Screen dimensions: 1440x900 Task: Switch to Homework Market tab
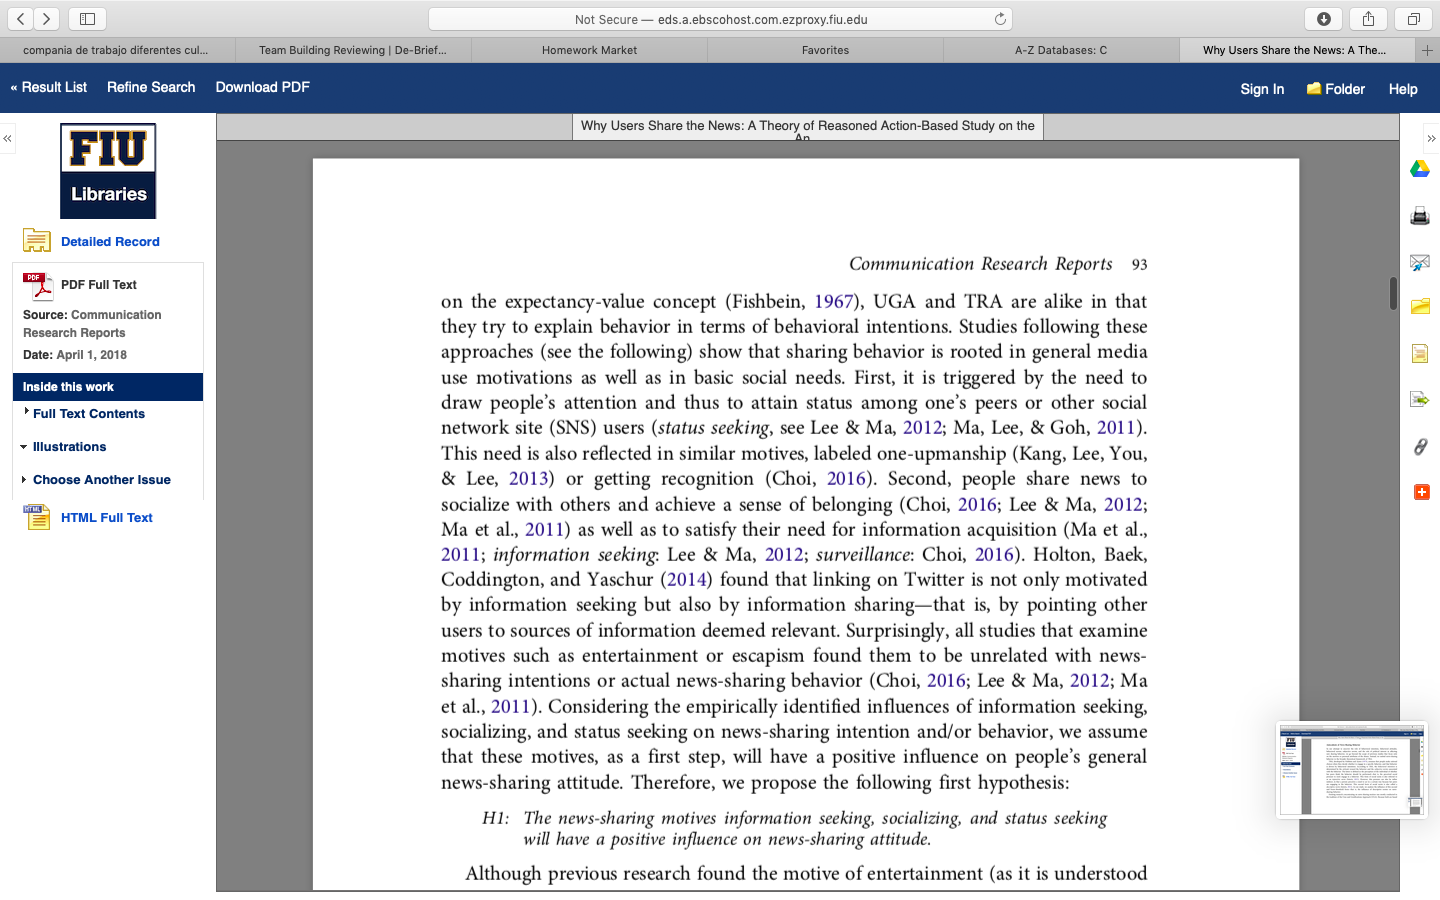point(589,50)
